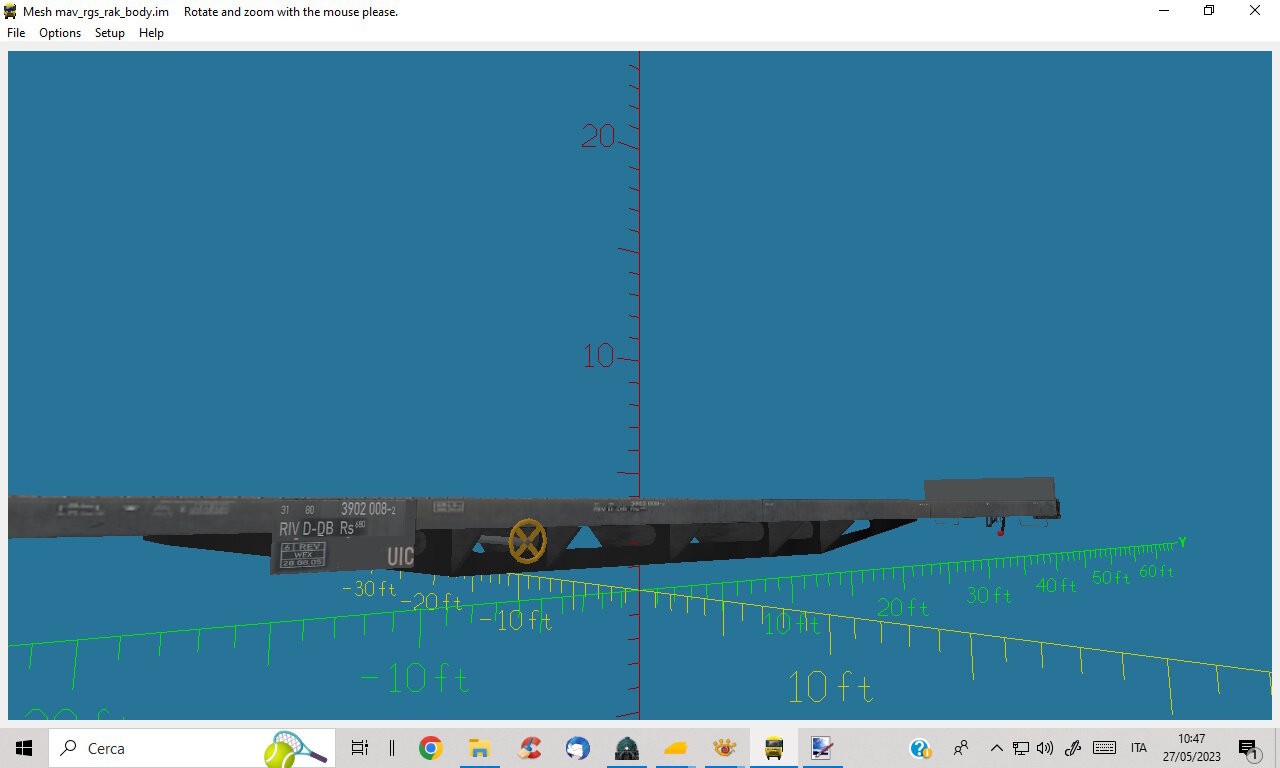Click the Cerca search box in taskbar
The width and height of the screenshot is (1280, 768).
(x=190, y=748)
